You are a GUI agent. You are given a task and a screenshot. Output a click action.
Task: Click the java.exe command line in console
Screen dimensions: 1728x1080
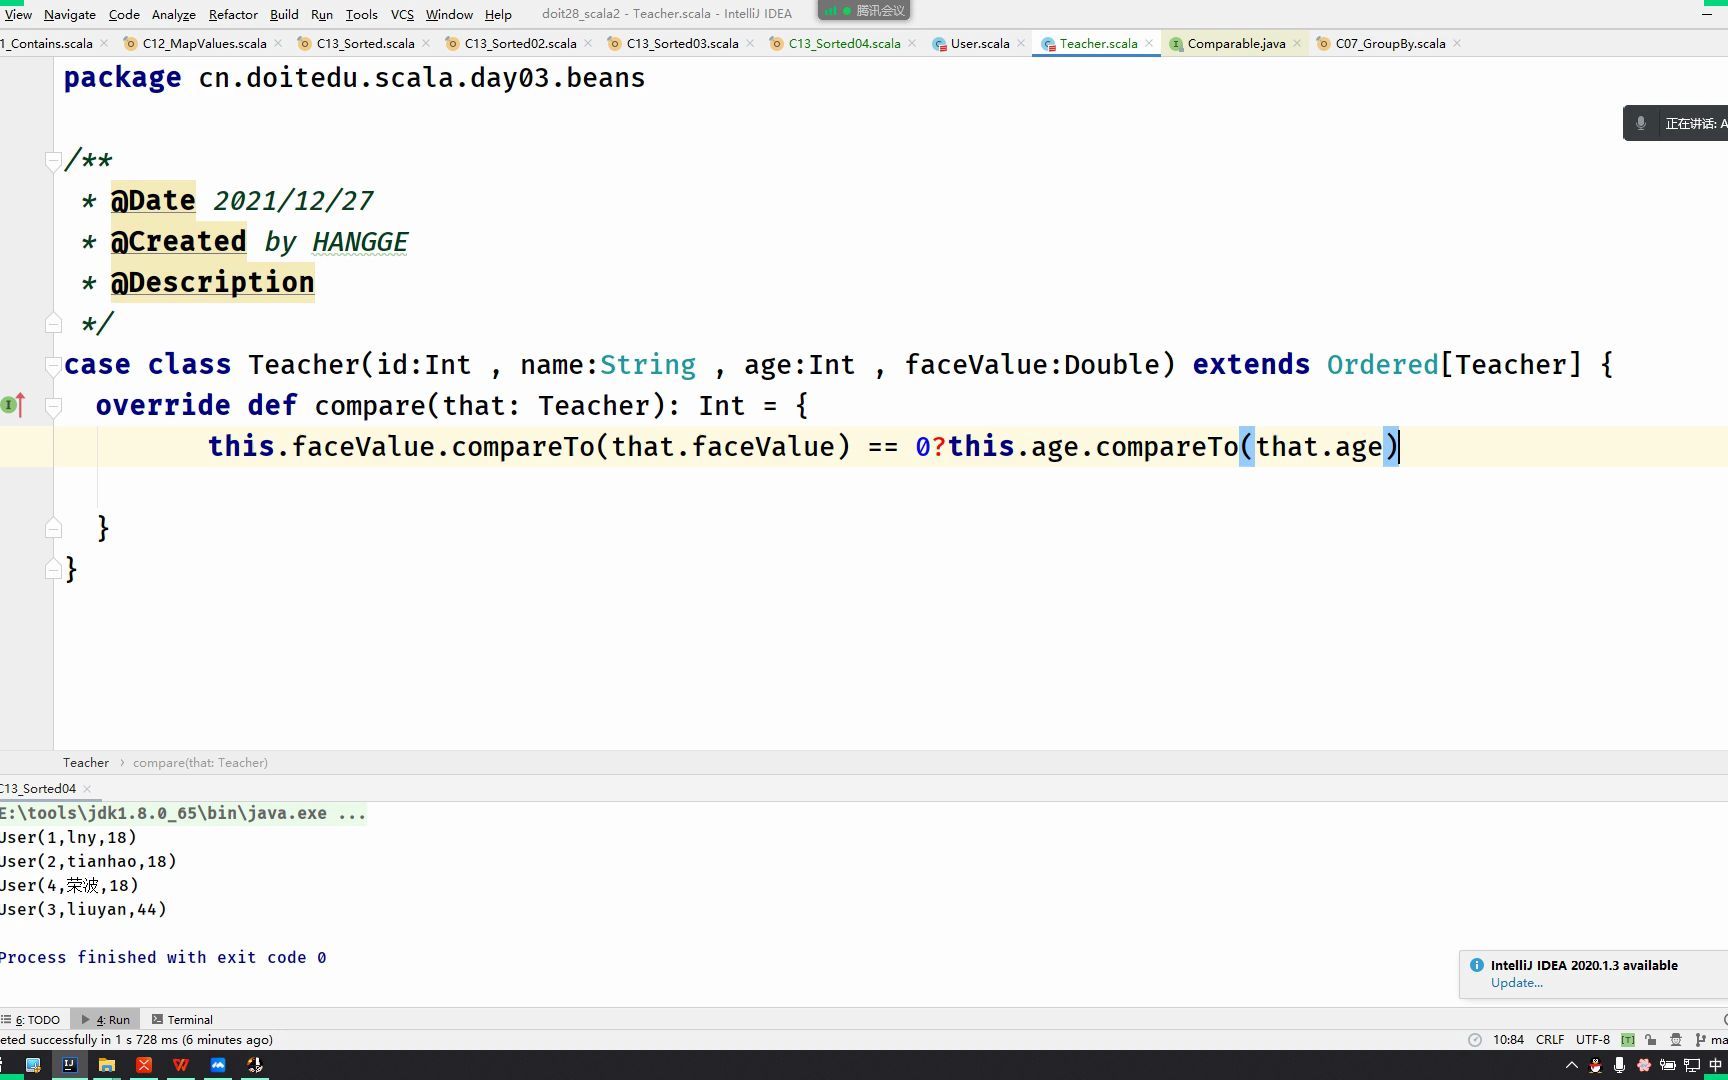coord(183,814)
